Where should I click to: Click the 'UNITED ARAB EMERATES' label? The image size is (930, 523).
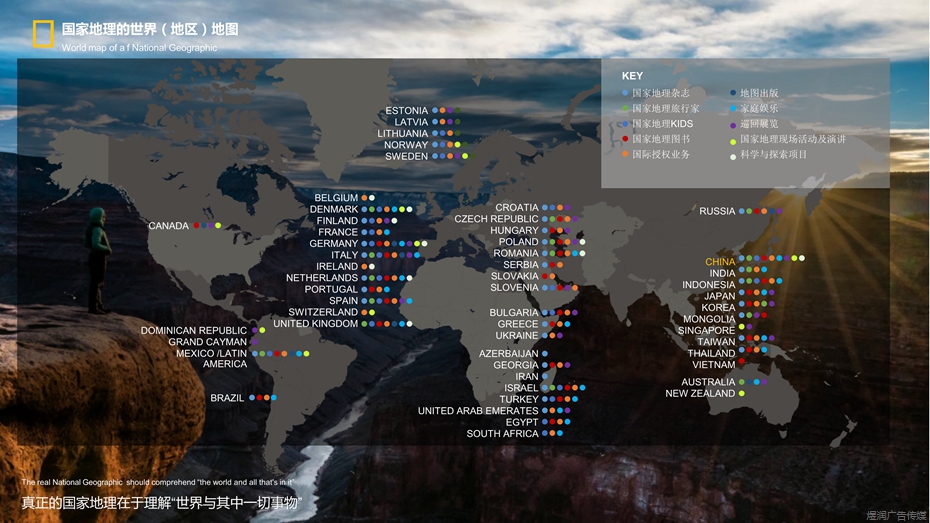[x=478, y=411]
